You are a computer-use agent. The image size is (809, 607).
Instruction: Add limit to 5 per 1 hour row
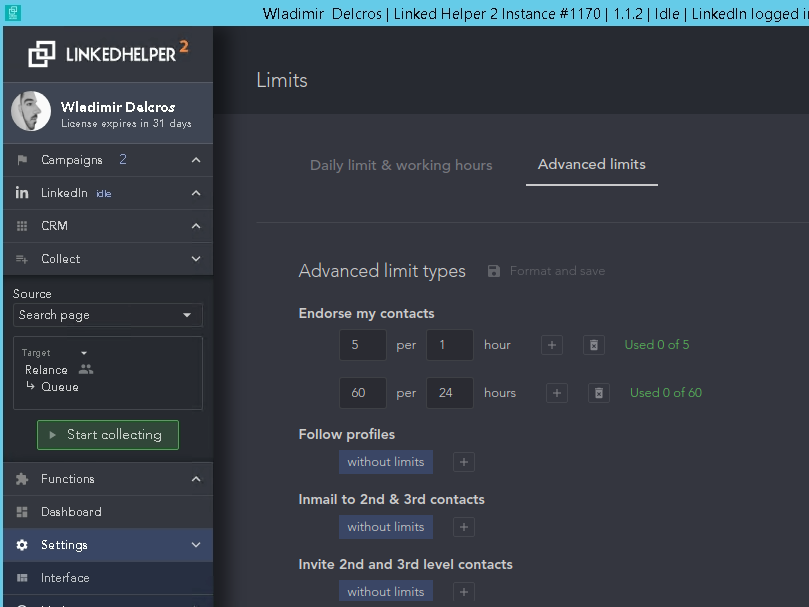click(552, 345)
